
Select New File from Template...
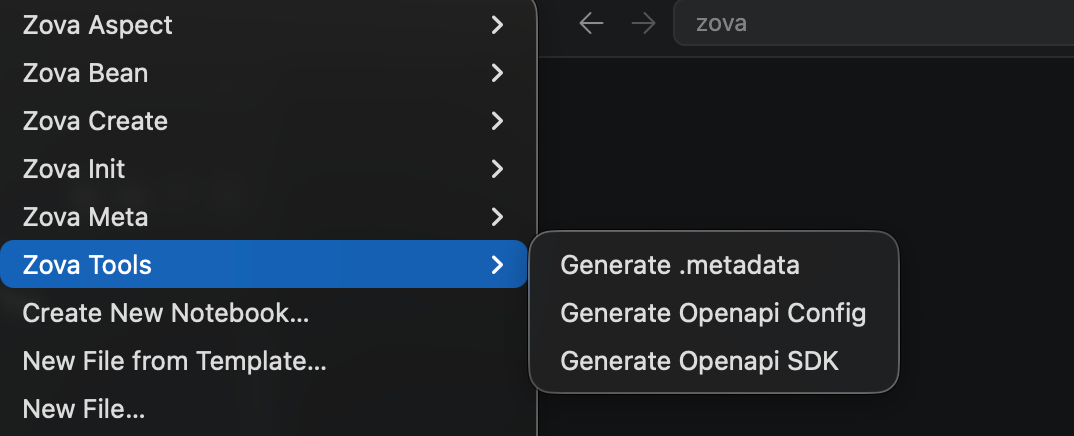174,360
